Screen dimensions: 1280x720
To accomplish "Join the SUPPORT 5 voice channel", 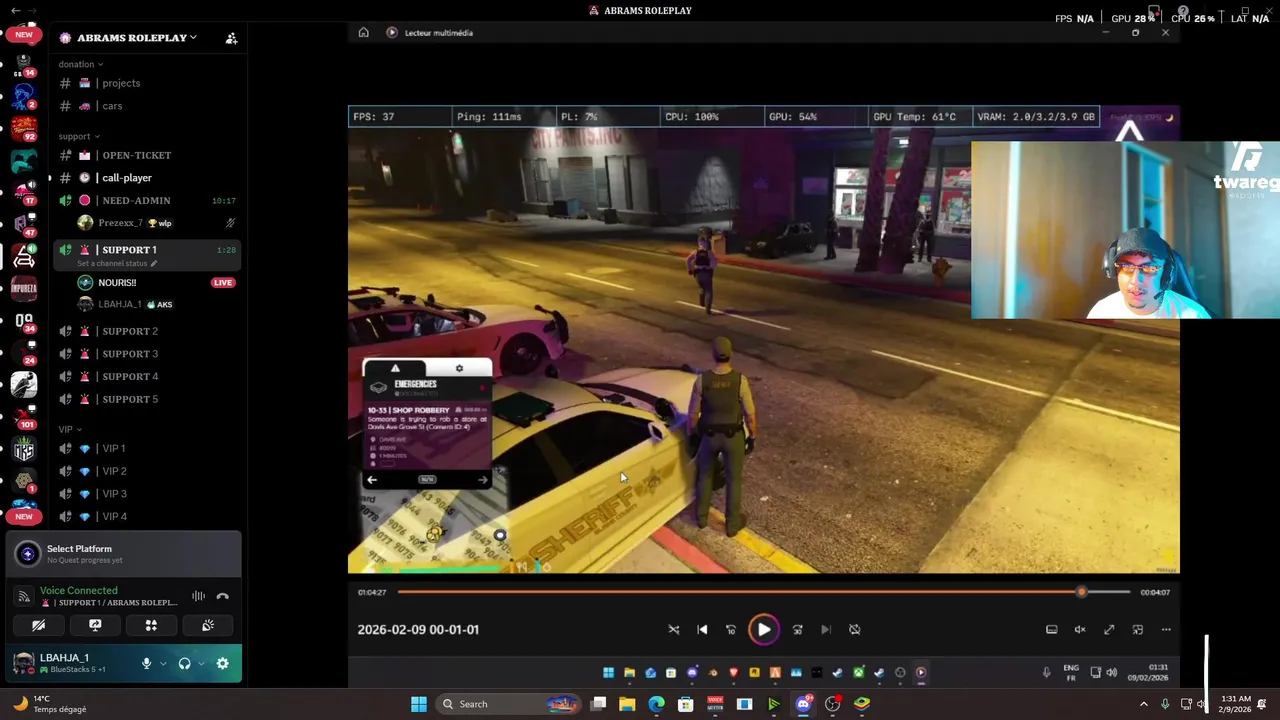I will point(147,399).
